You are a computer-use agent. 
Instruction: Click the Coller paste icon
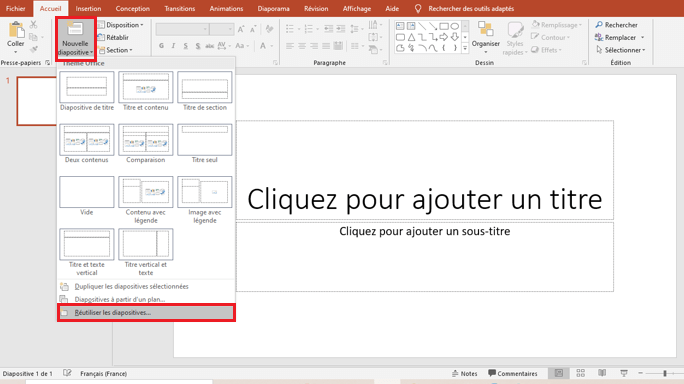[x=16, y=30]
